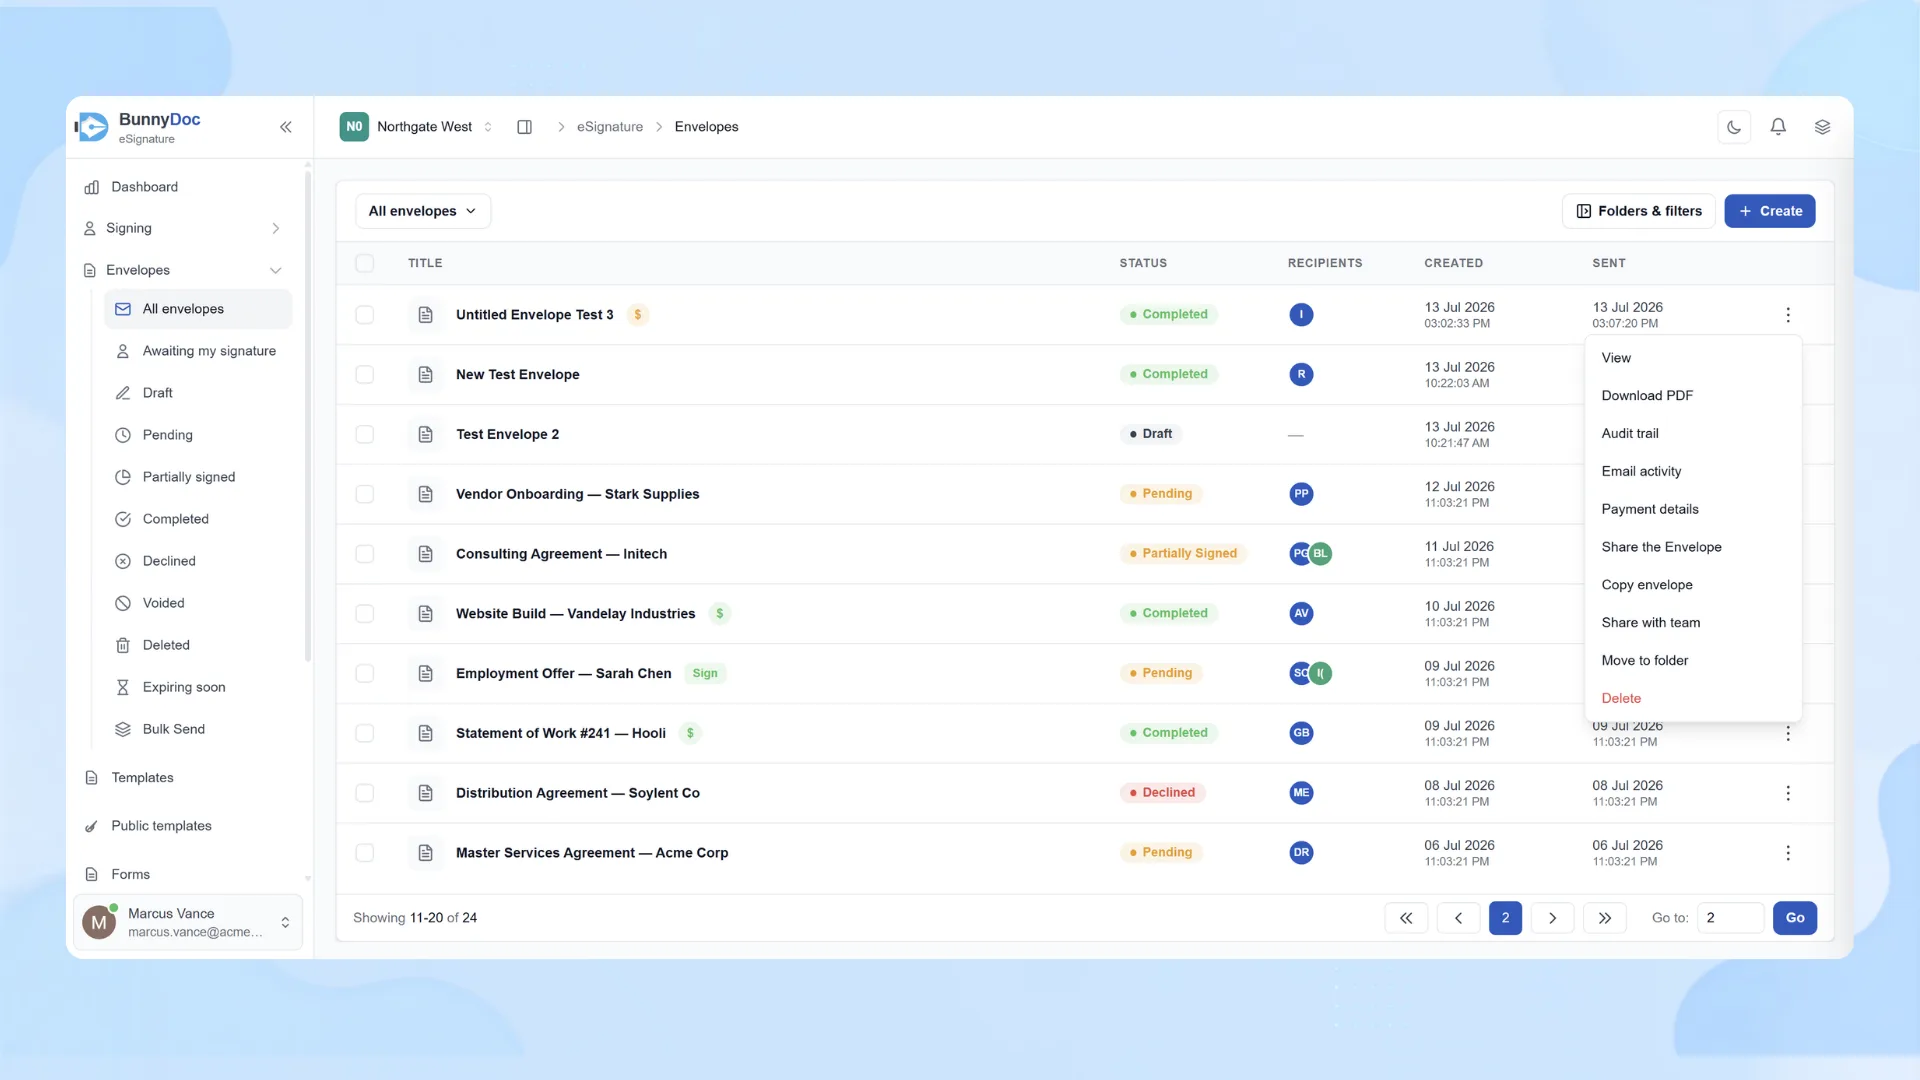The height and width of the screenshot is (1080, 1920).
Task: Open the Northgate West workspace switcher
Action: [418, 127]
